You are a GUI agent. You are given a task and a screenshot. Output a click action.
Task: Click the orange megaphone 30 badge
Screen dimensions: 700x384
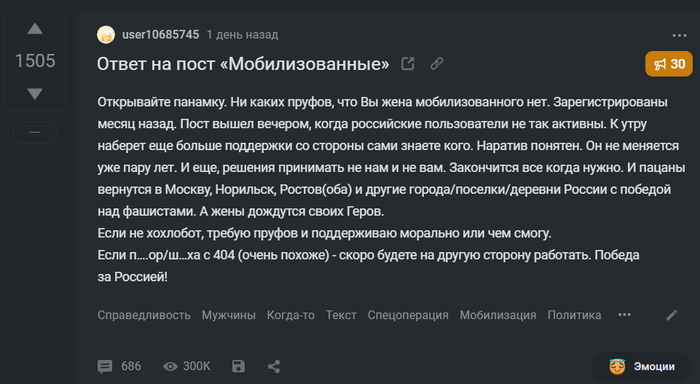(669, 64)
